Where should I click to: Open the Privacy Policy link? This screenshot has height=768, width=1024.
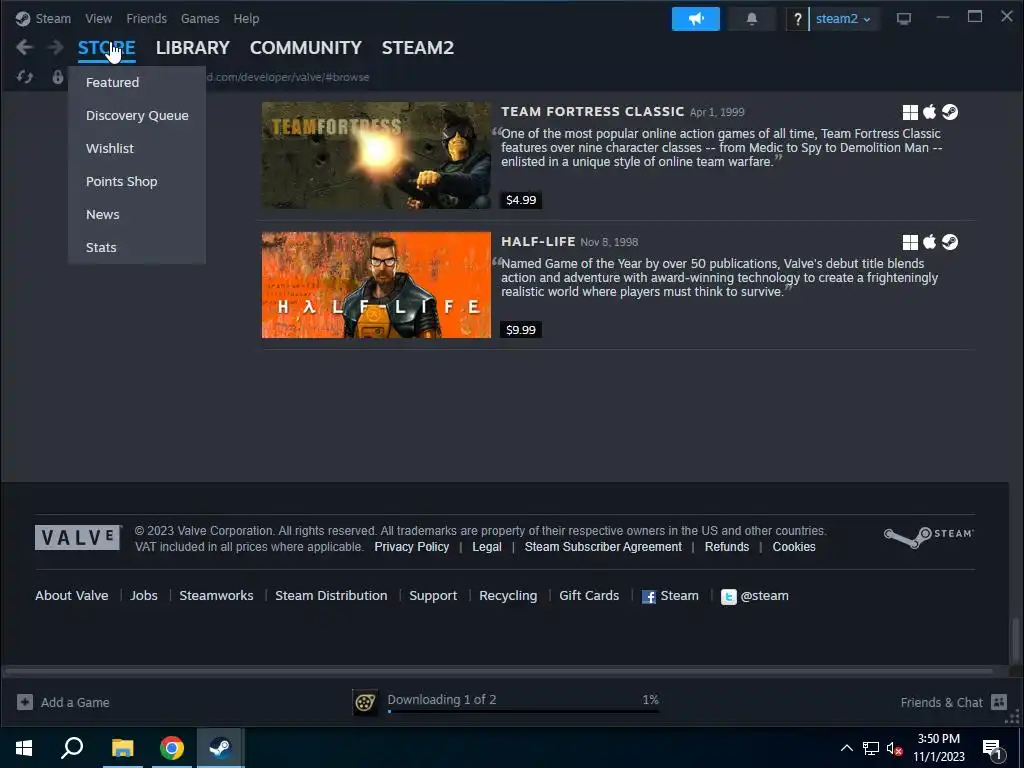[411, 547]
